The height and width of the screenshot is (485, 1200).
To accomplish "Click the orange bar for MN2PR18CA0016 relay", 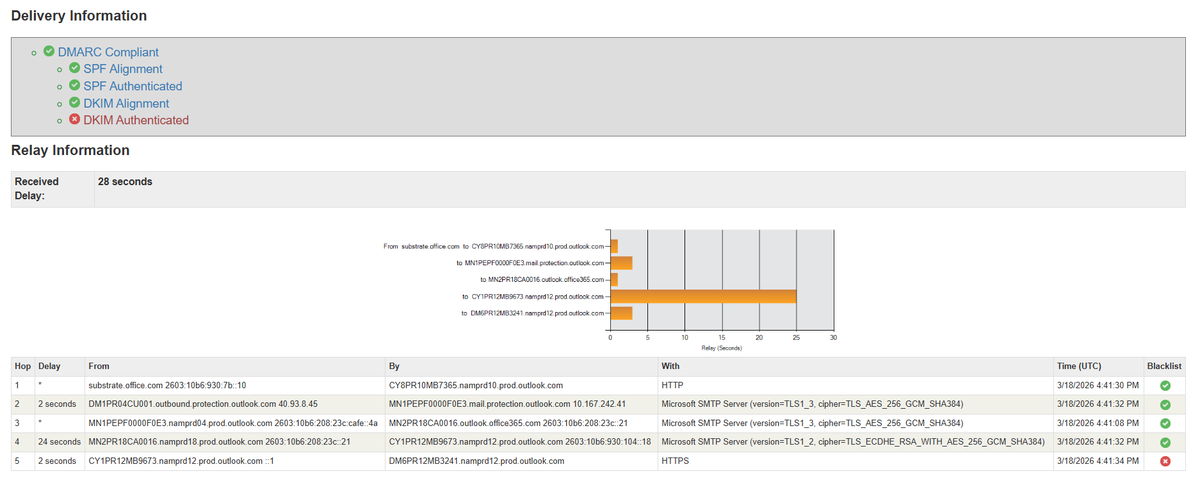I will coord(614,279).
